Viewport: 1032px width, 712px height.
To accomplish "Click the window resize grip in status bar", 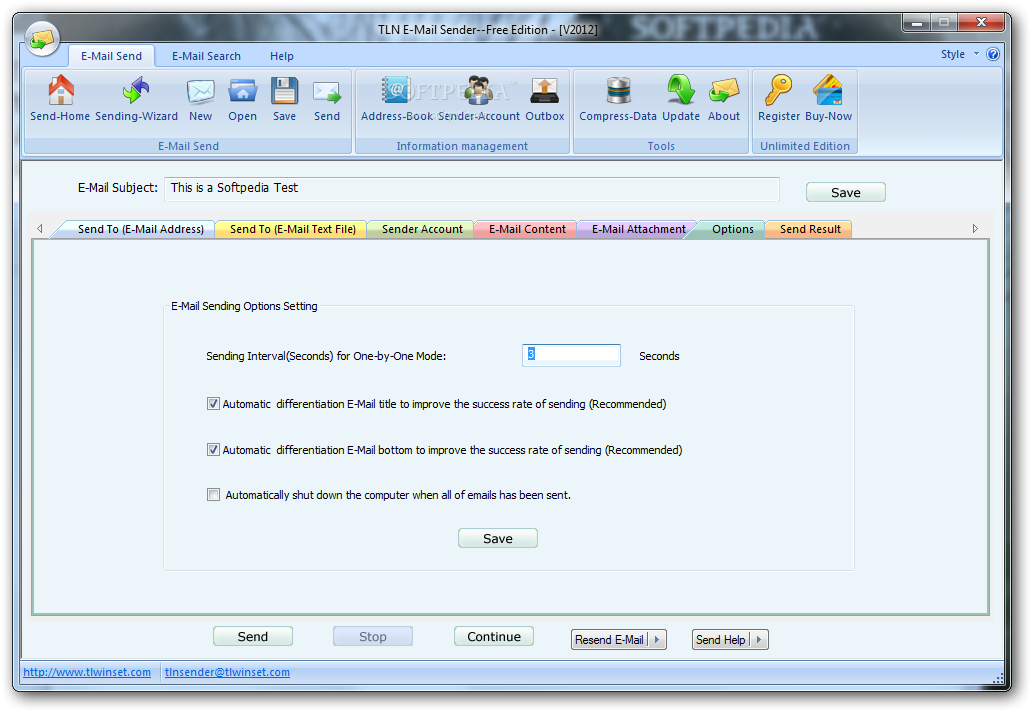I will [997, 678].
